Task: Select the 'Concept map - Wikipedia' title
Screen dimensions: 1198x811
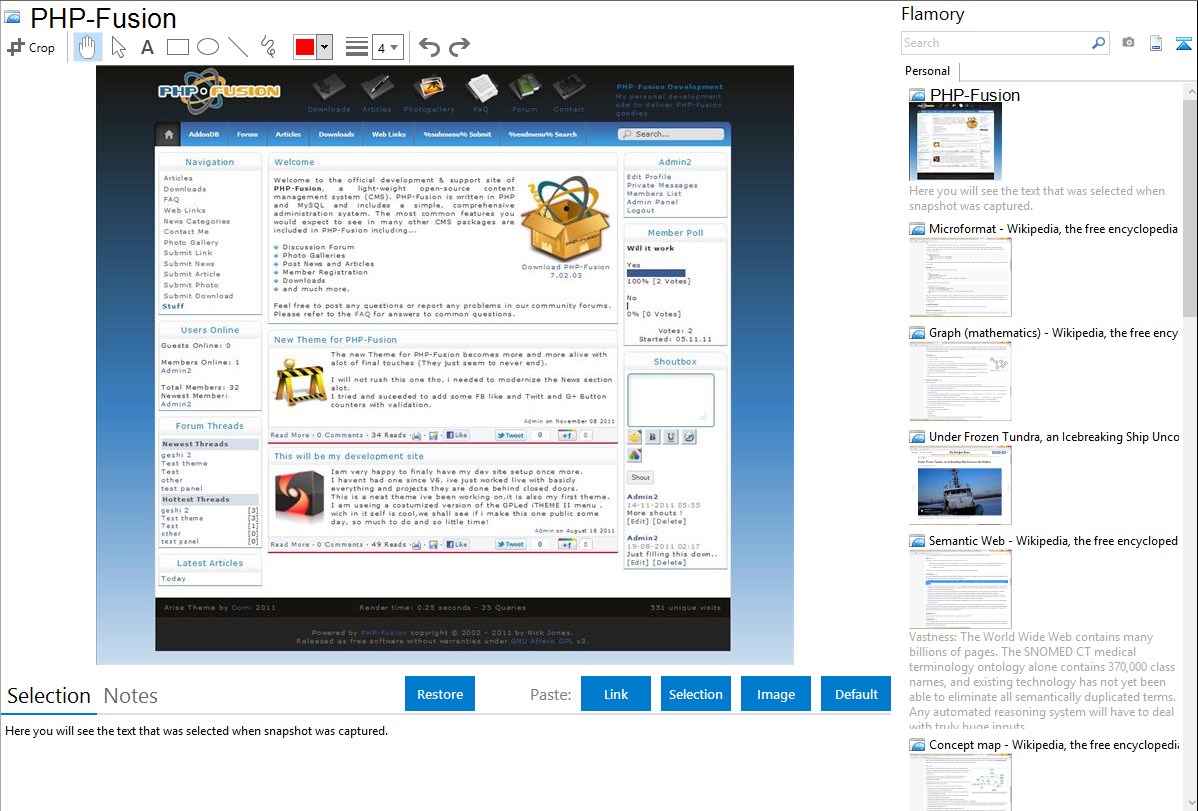Action: (1054, 745)
